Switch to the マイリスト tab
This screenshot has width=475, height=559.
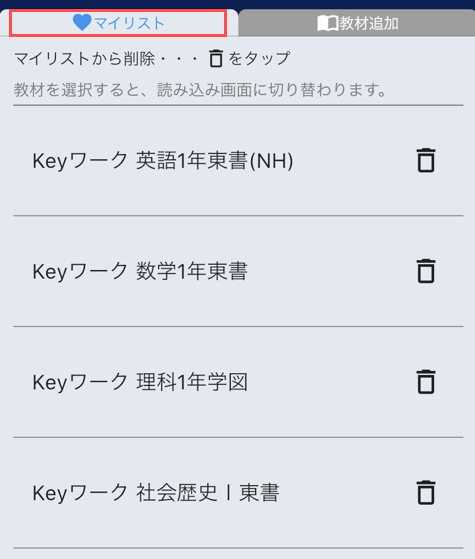click(x=118, y=23)
